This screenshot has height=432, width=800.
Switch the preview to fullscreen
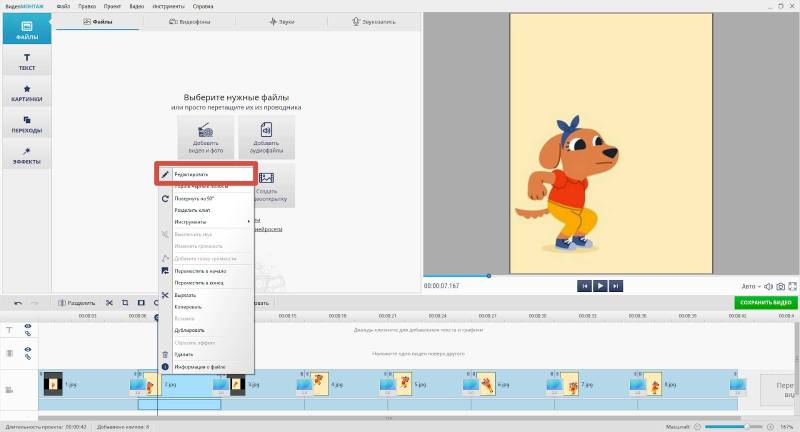tap(792, 287)
